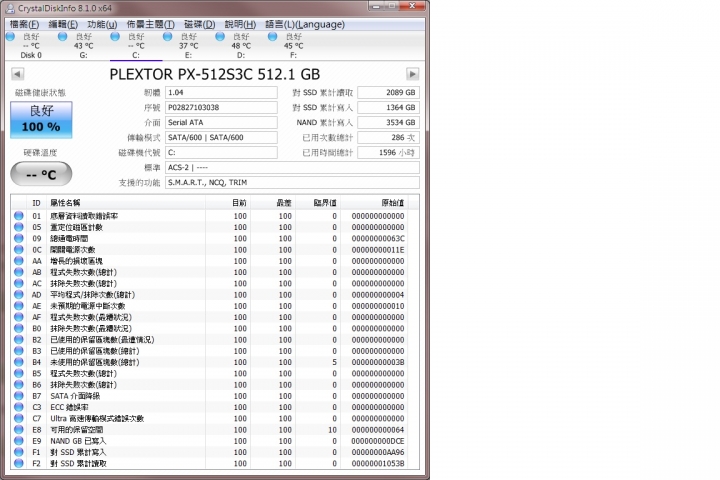Click the status icon for attribute F1
720x480 pixels.
coord(19,452)
